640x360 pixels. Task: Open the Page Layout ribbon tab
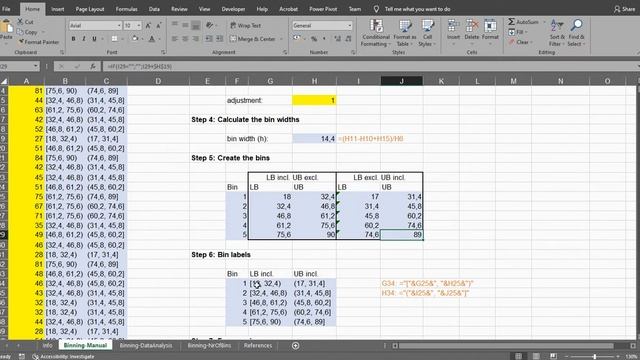click(90, 9)
